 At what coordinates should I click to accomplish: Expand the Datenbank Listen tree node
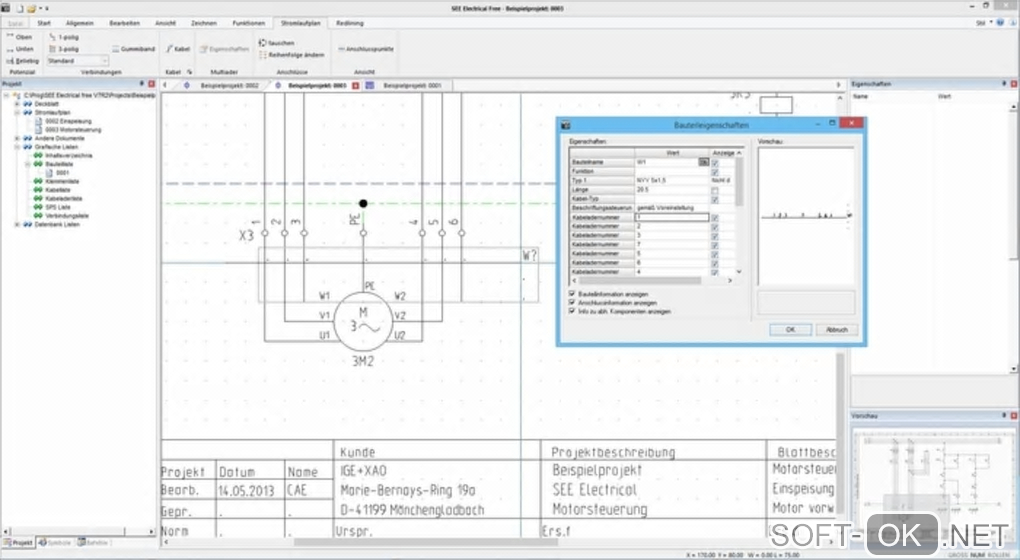coord(17,224)
